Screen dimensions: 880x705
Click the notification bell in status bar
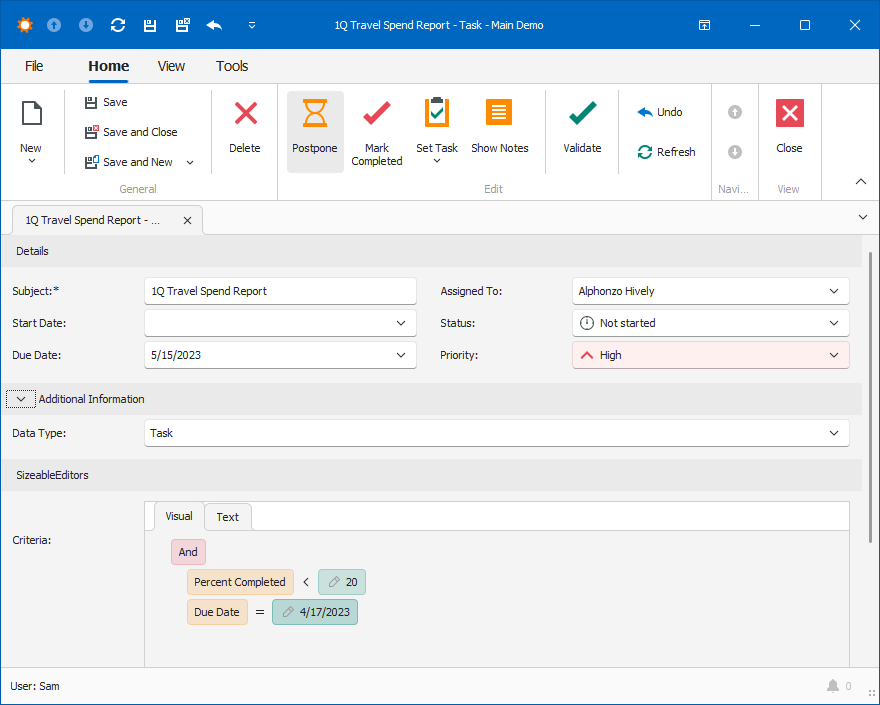(x=832, y=686)
